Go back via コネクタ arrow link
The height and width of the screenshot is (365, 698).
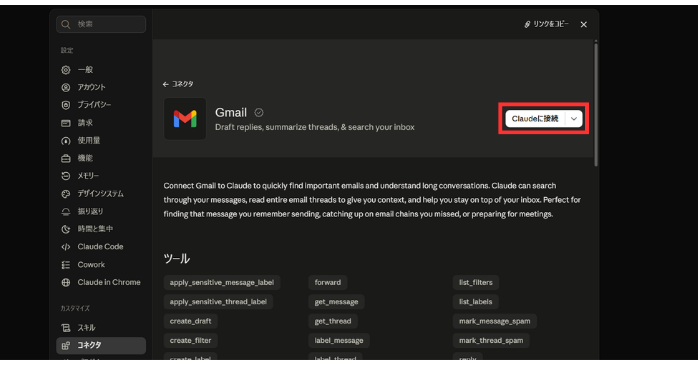click(x=178, y=84)
